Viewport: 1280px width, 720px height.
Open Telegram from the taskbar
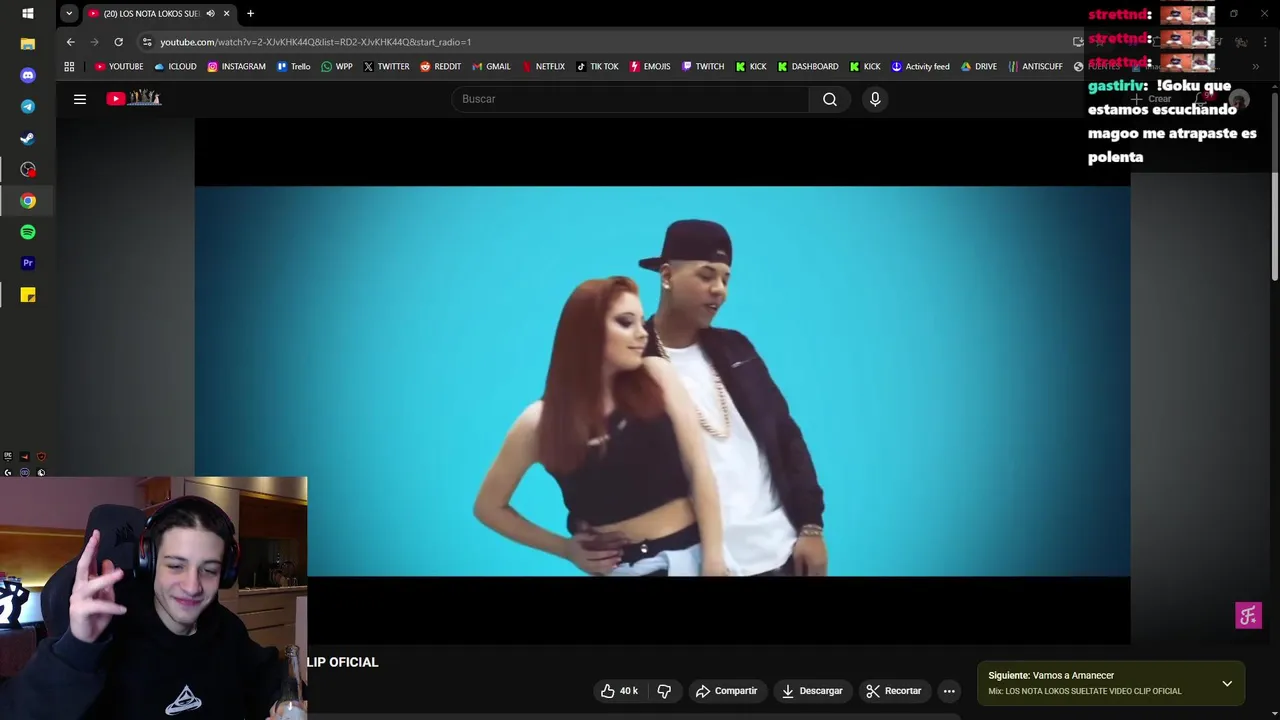(28, 106)
